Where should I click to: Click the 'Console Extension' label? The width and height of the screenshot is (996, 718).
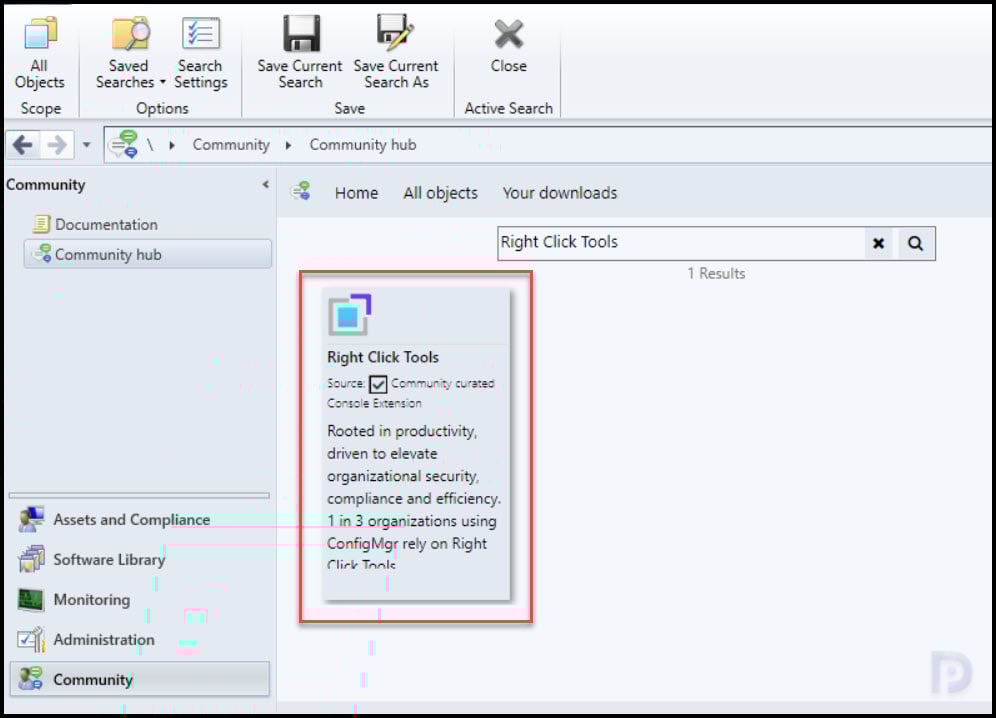[374, 403]
